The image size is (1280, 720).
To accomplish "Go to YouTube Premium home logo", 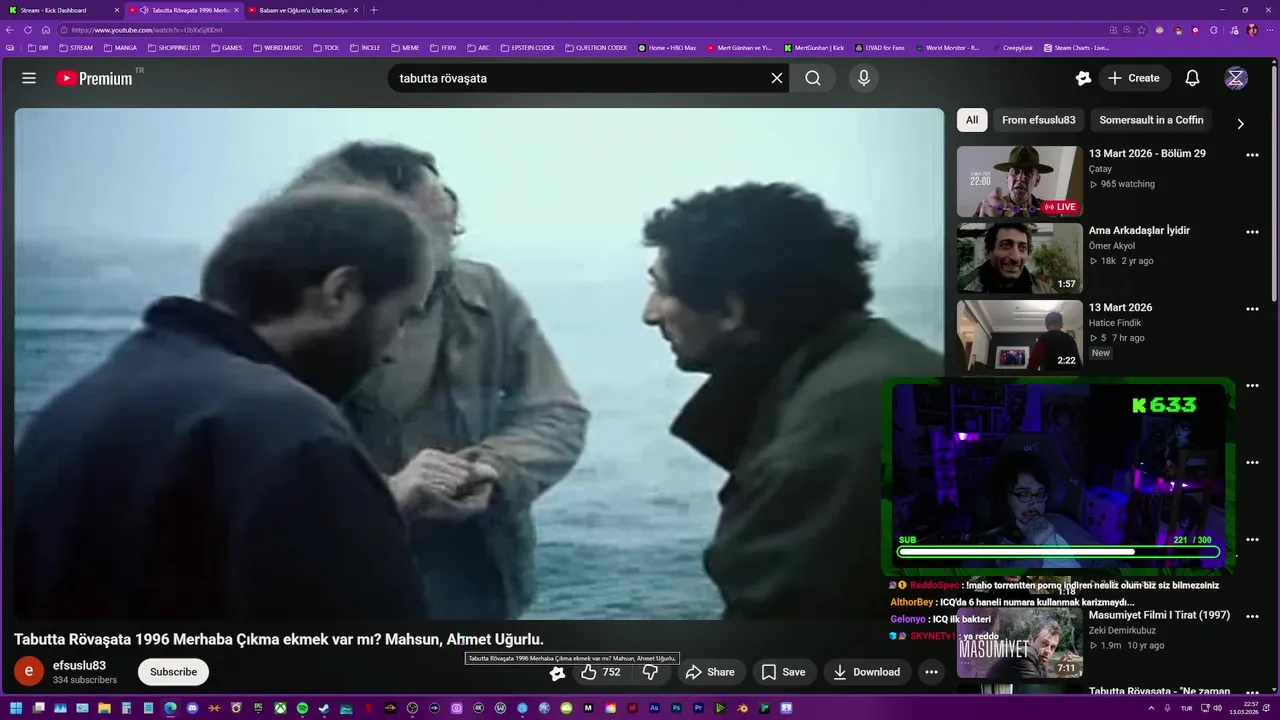I will pos(95,78).
